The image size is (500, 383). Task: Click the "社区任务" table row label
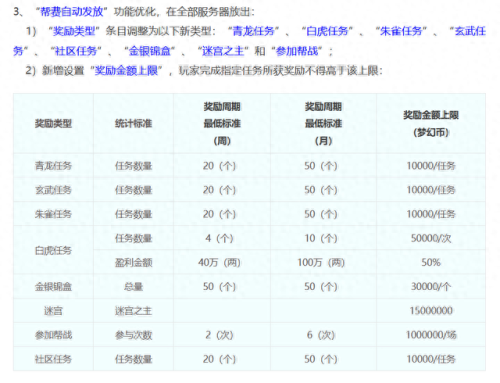coord(53,359)
